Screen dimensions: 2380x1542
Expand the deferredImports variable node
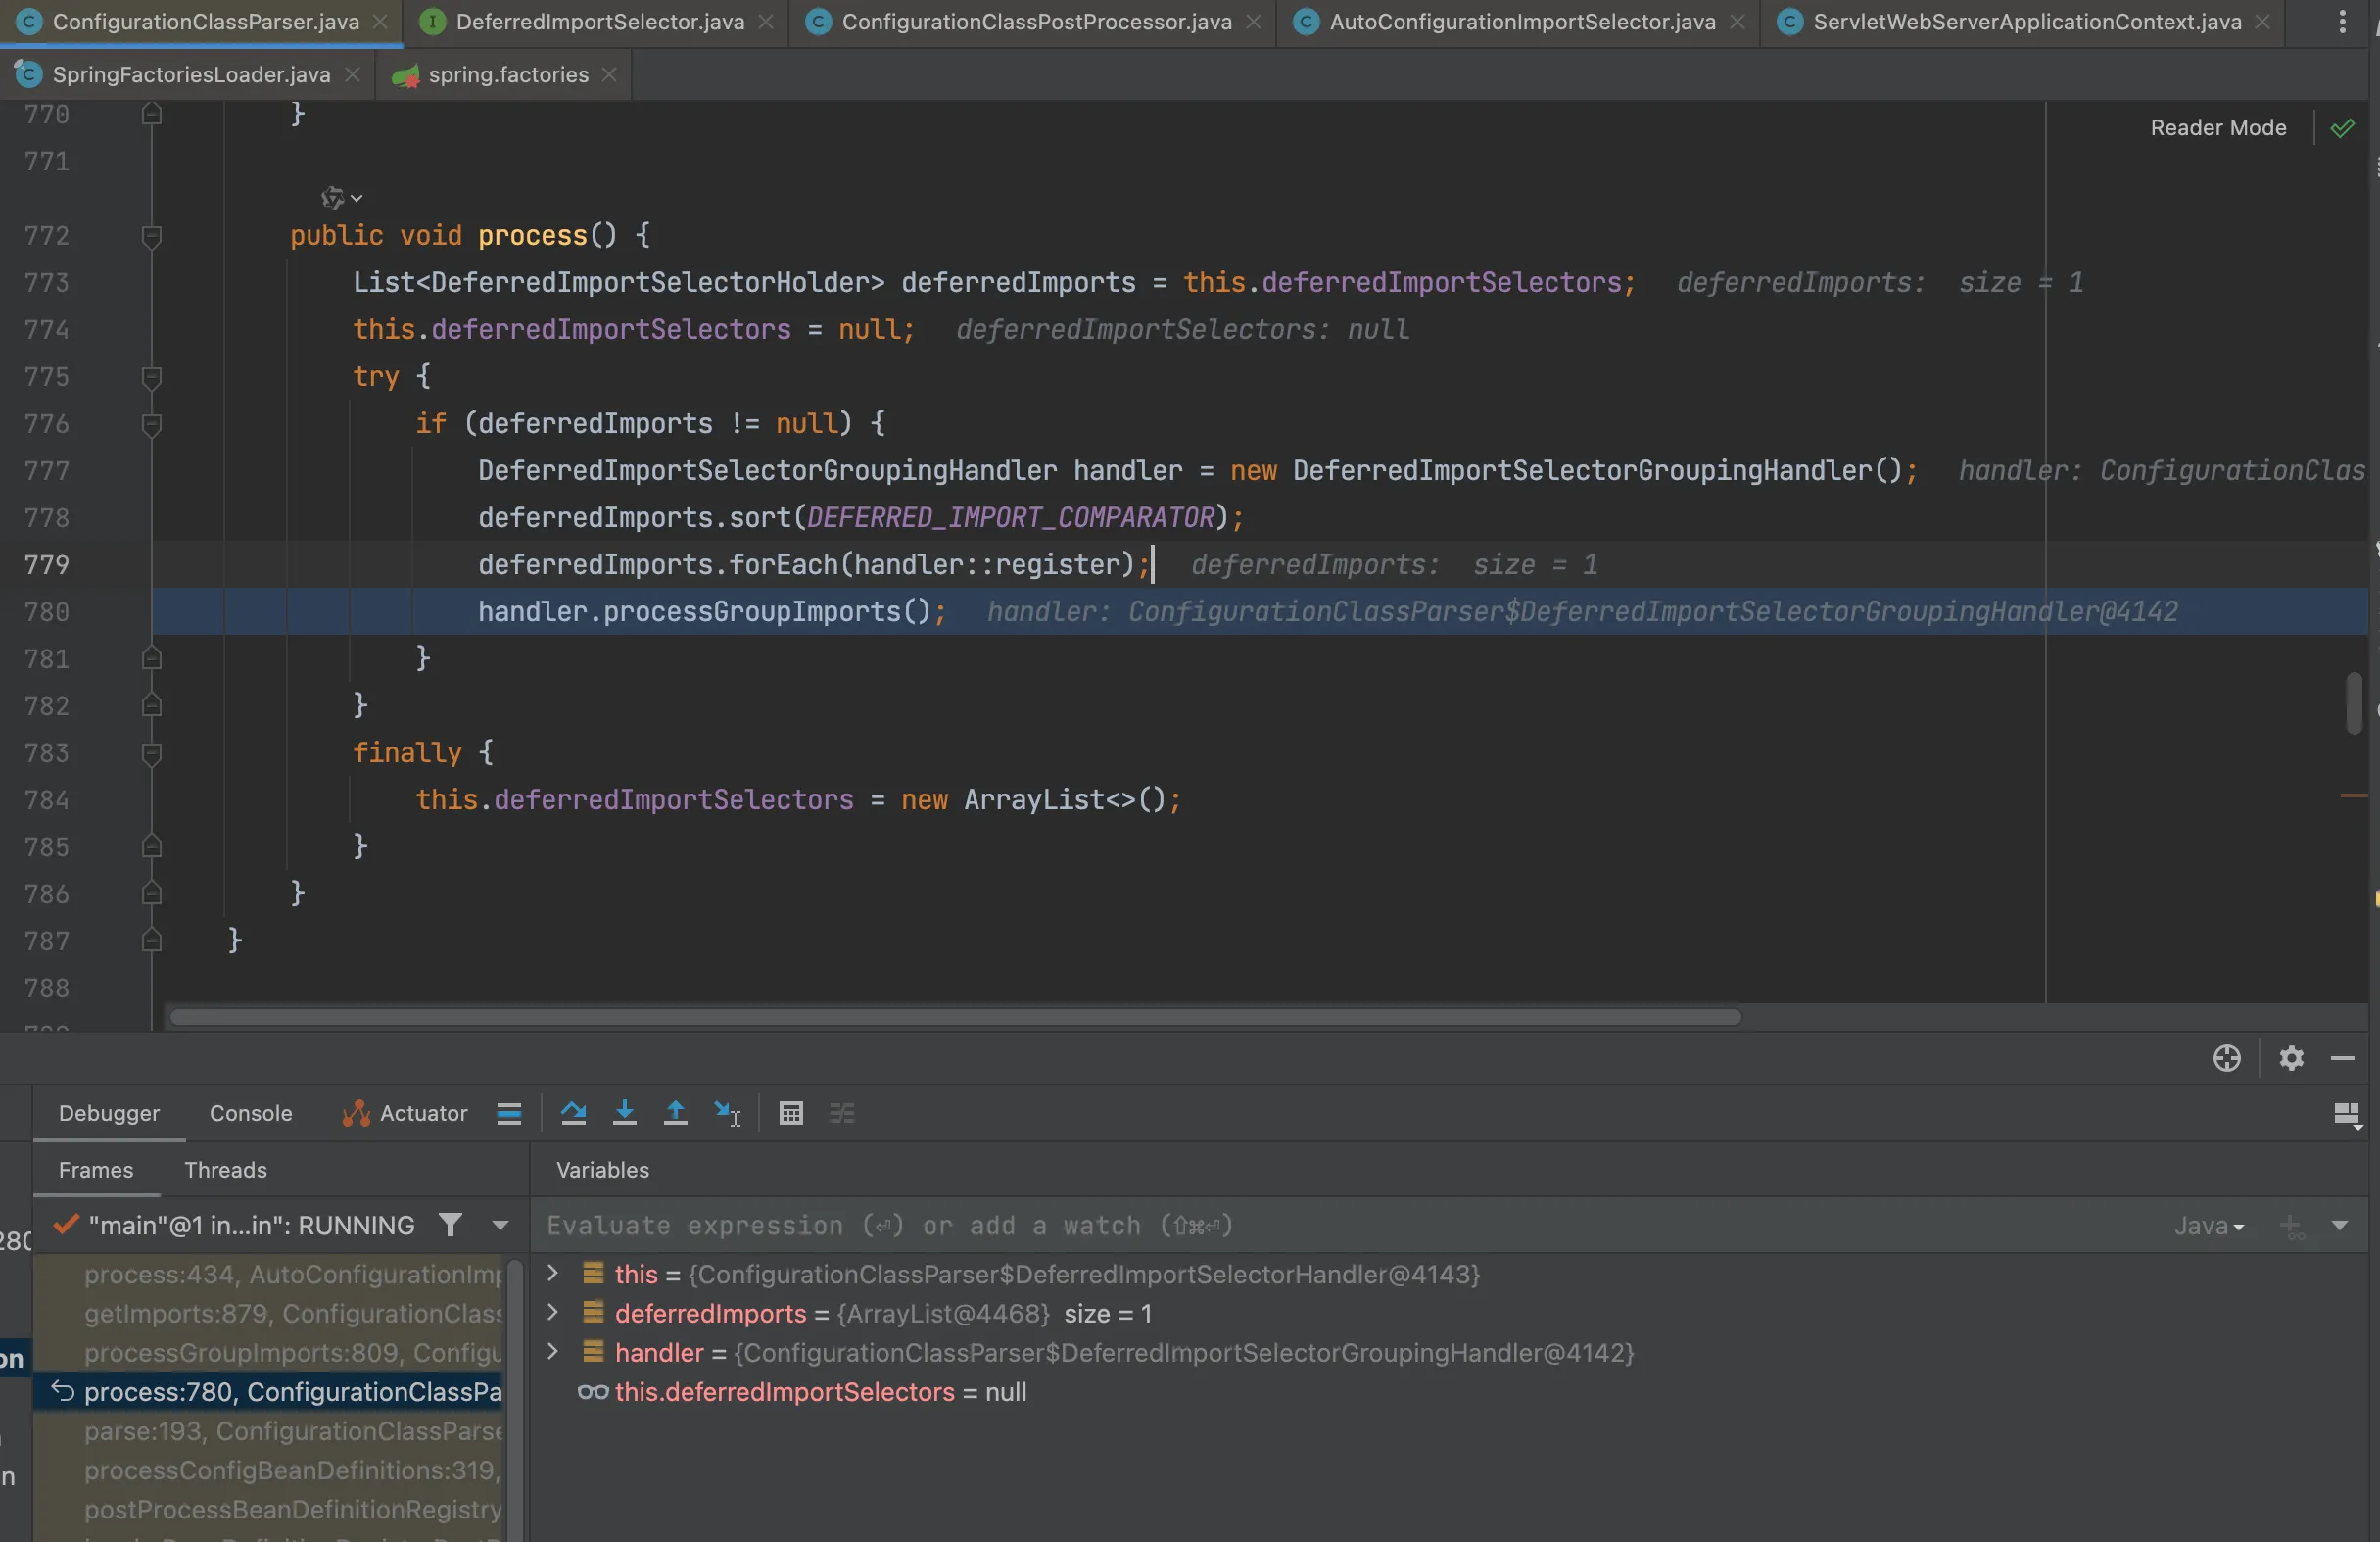click(x=552, y=1313)
